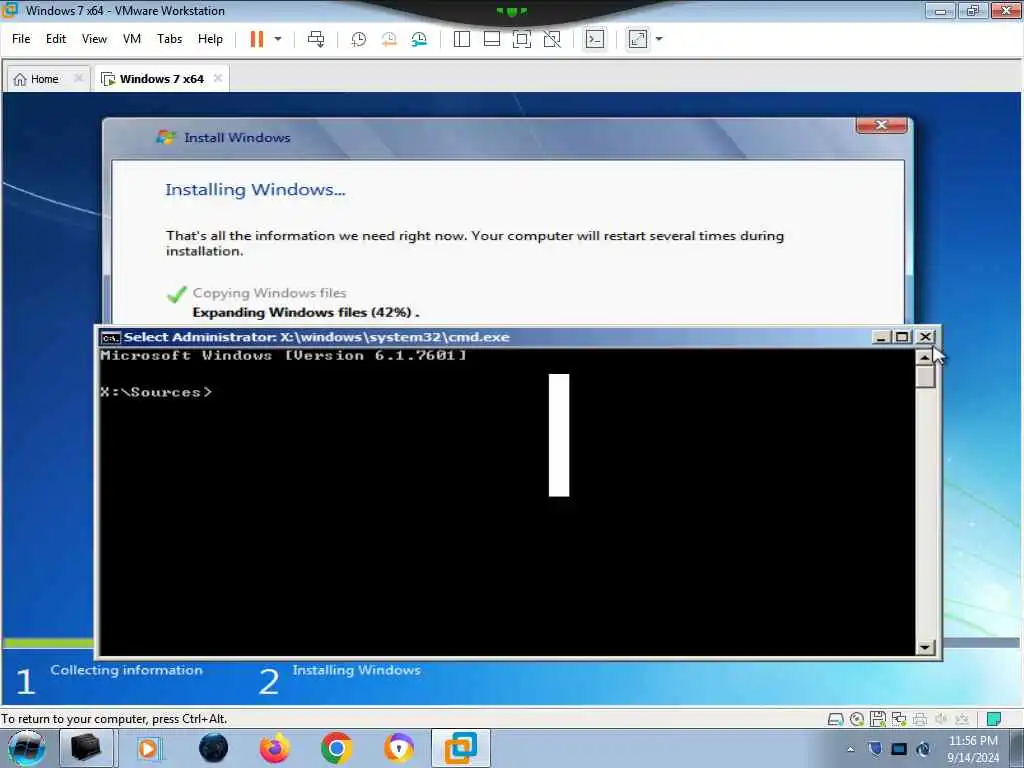Image resolution: width=1024 pixels, height=768 pixels.
Task: Revert VM to previous snapshot
Action: [x=389, y=39]
